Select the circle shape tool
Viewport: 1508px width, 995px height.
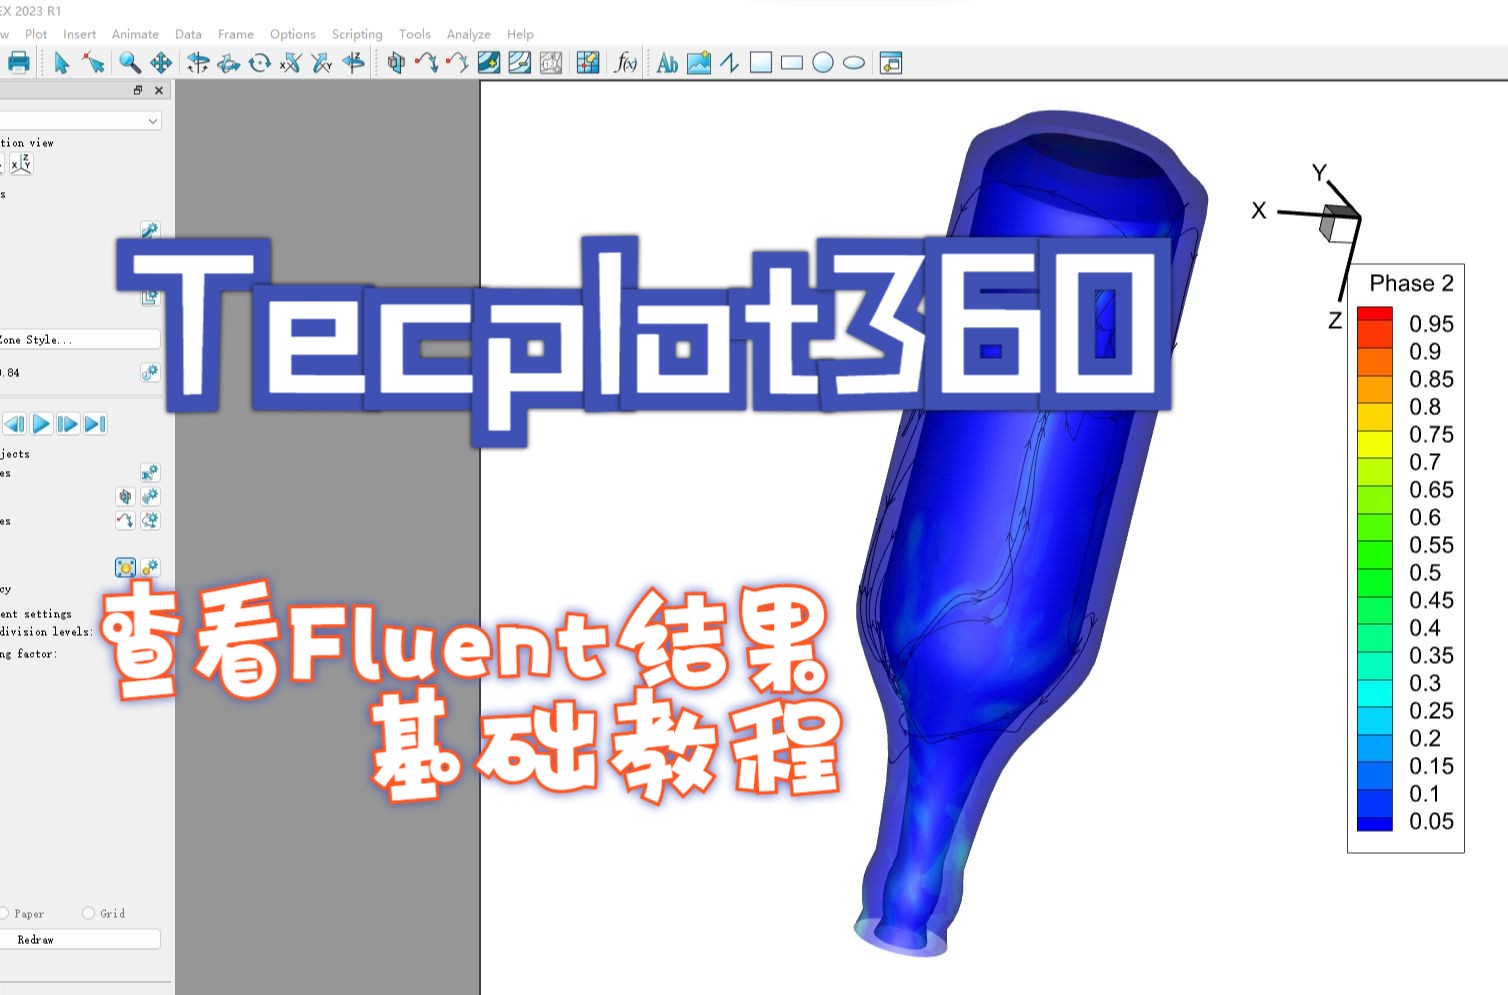823,63
